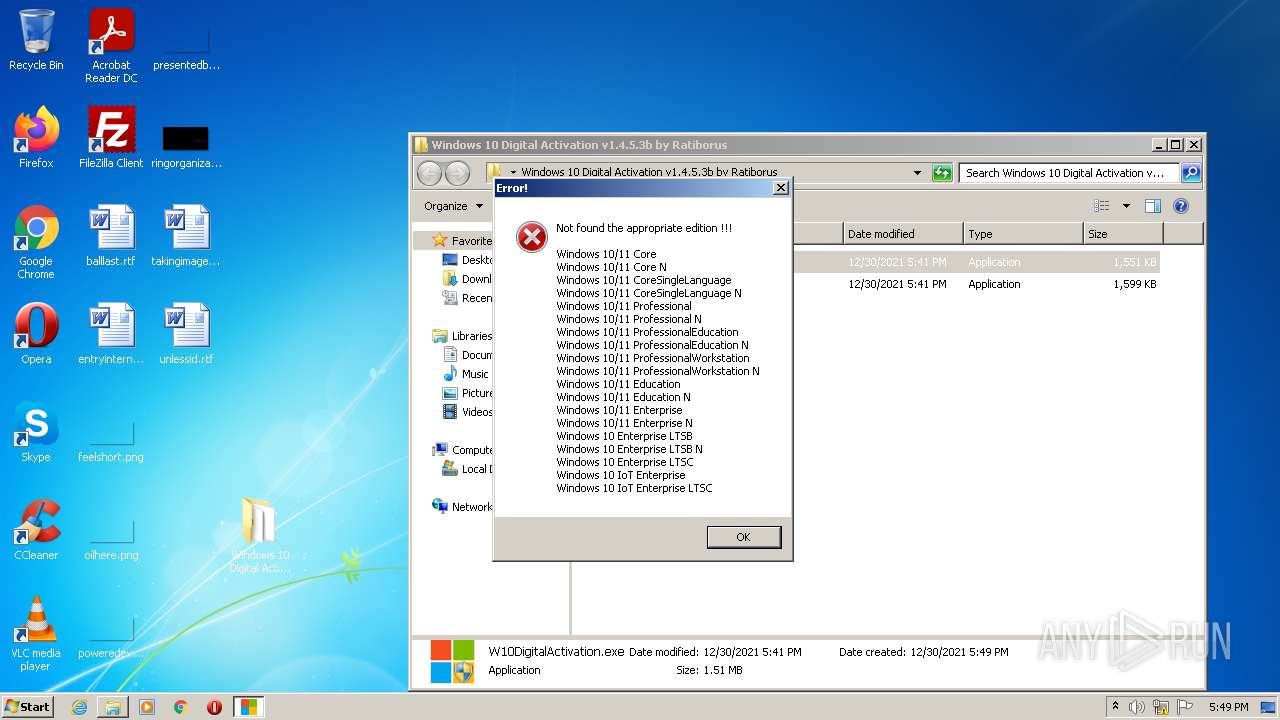Select presentedb file on desktop
The width and height of the screenshot is (1280, 720).
186,50
